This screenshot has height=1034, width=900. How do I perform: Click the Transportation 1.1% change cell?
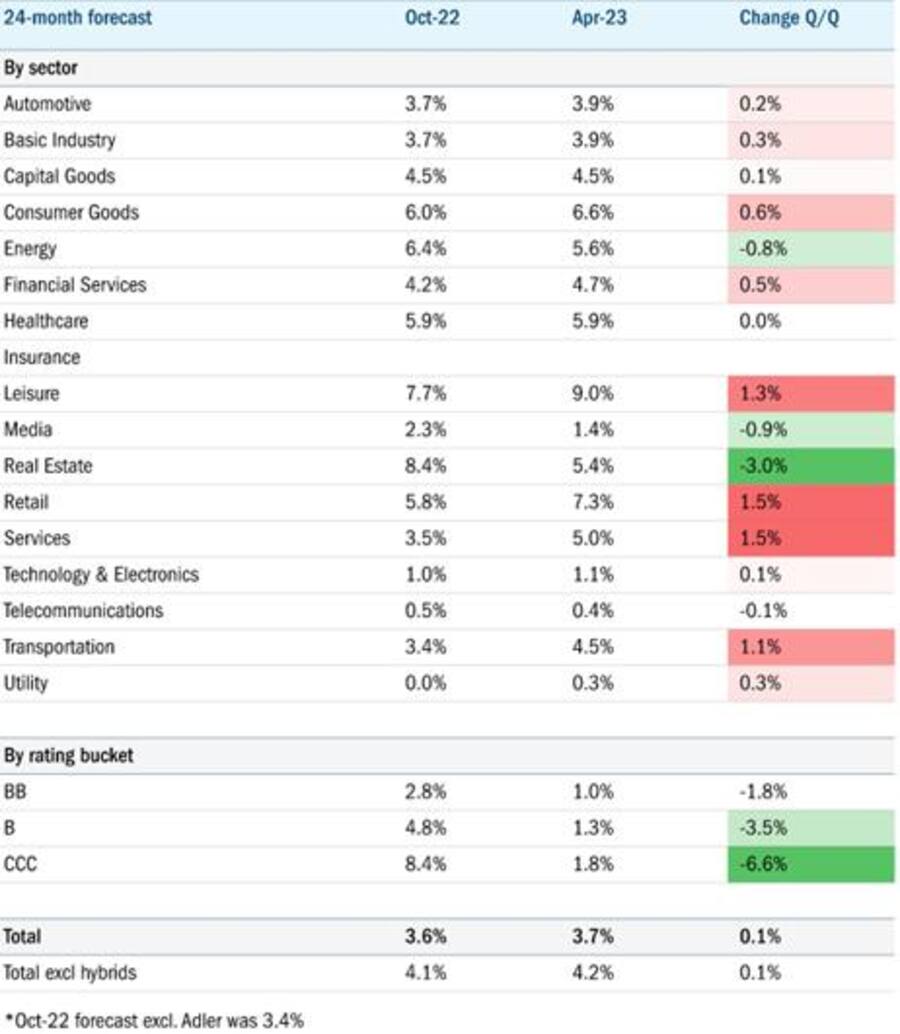click(811, 648)
